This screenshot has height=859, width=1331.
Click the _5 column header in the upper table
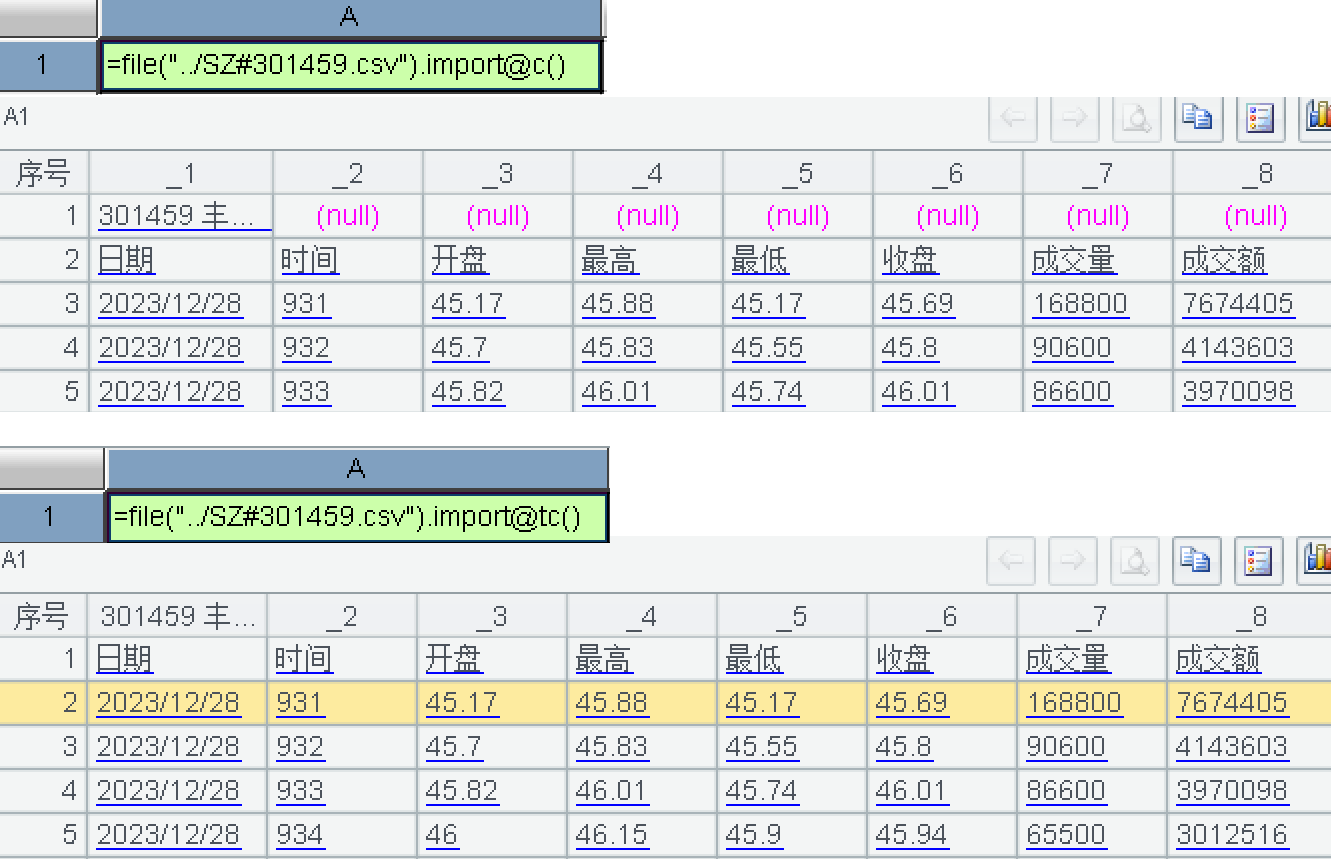(797, 173)
